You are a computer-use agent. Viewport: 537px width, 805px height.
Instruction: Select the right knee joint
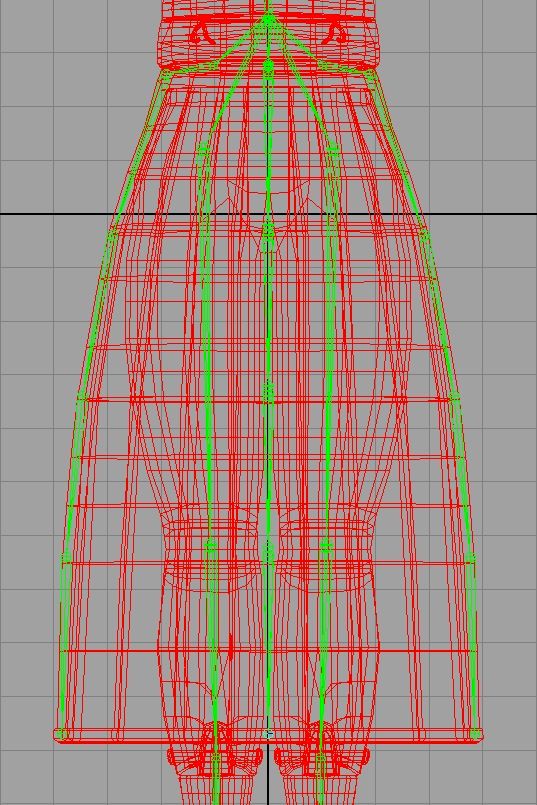[326, 546]
